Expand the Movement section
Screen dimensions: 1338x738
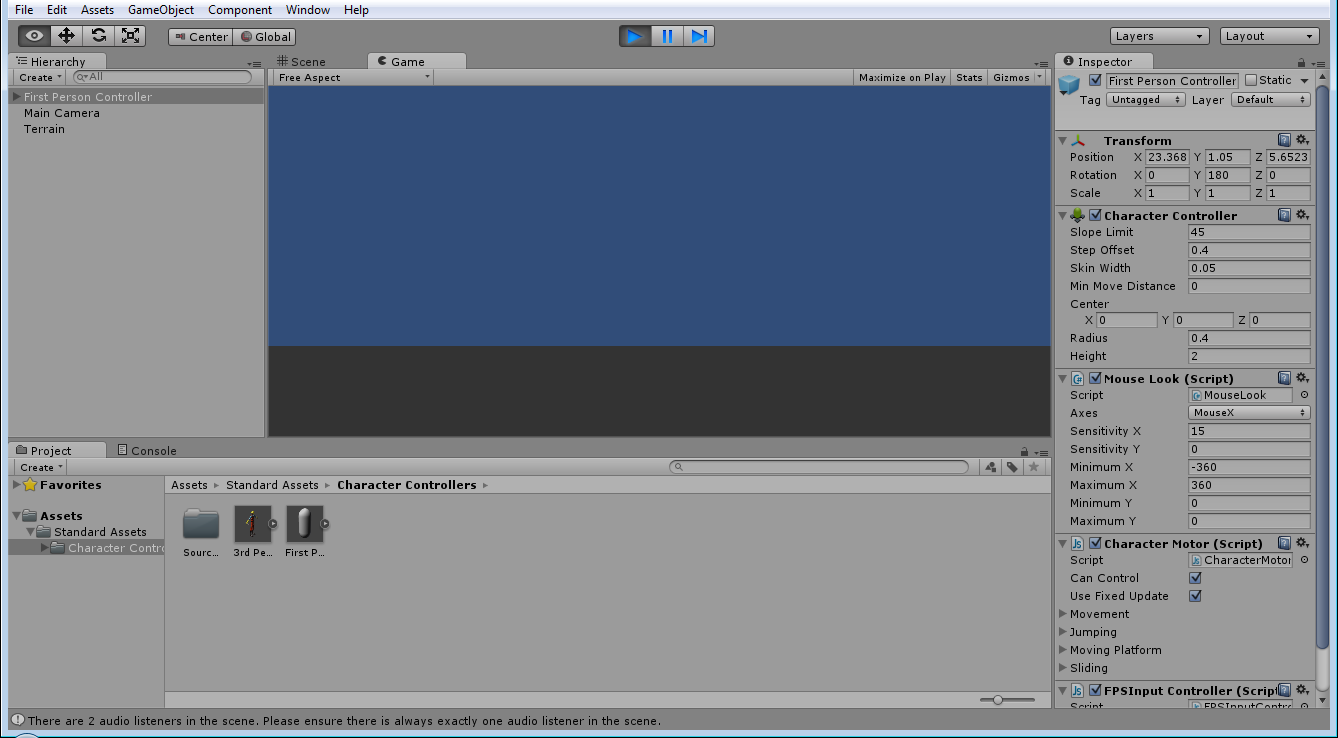click(x=1063, y=613)
